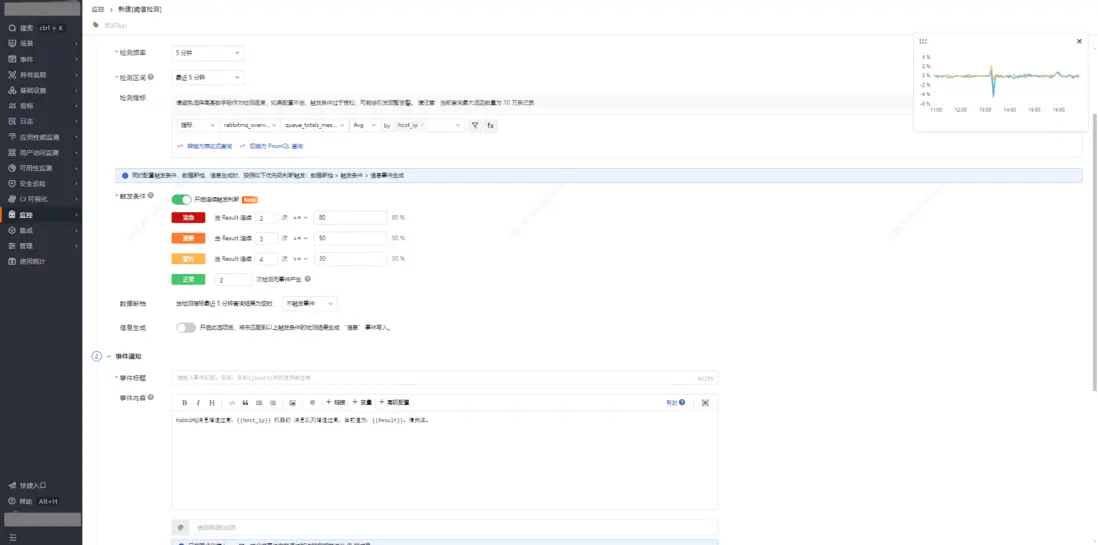Click code icon in editor toolbar
Image resolution: width=1098 pixels, height=545 pixels.
point(232,403)
